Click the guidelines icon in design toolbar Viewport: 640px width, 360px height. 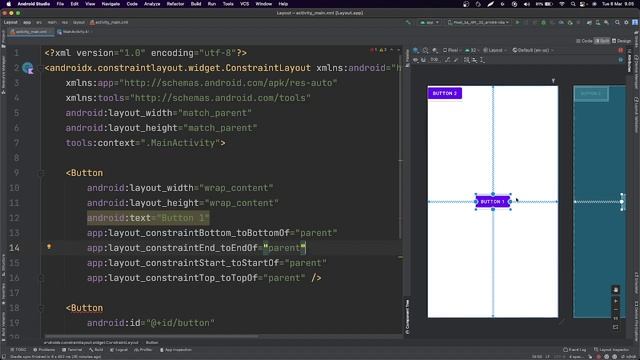[482, 60]
